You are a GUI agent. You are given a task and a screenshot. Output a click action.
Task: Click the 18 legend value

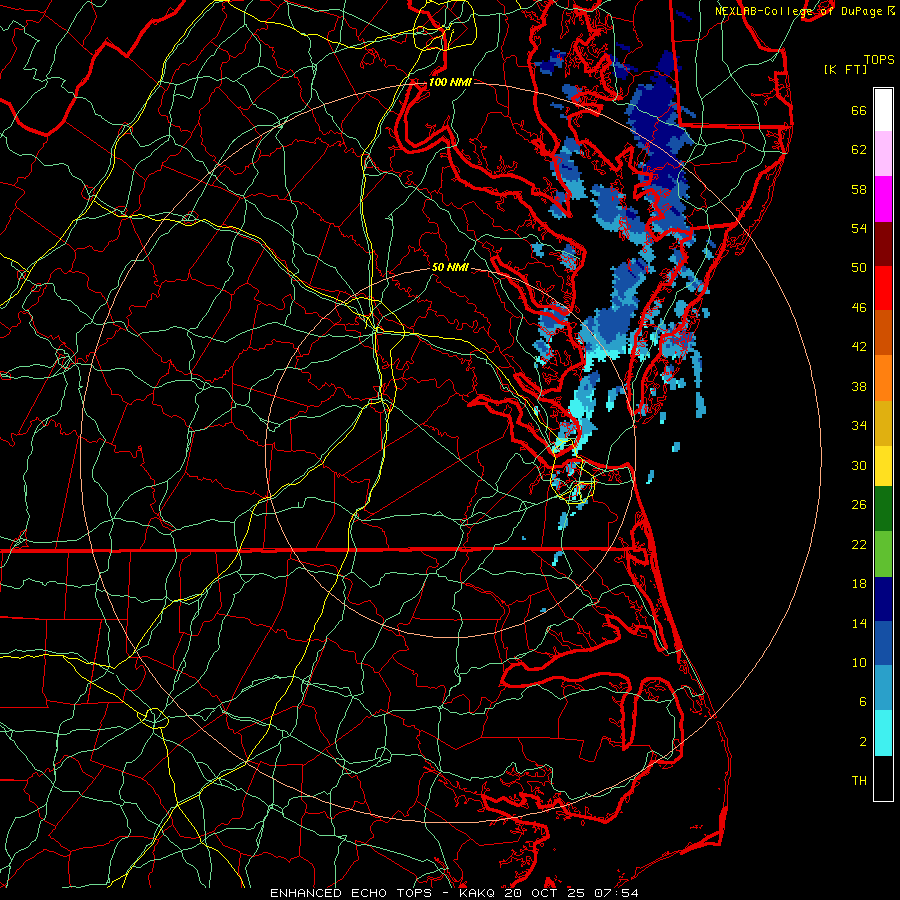coord(859,584)
